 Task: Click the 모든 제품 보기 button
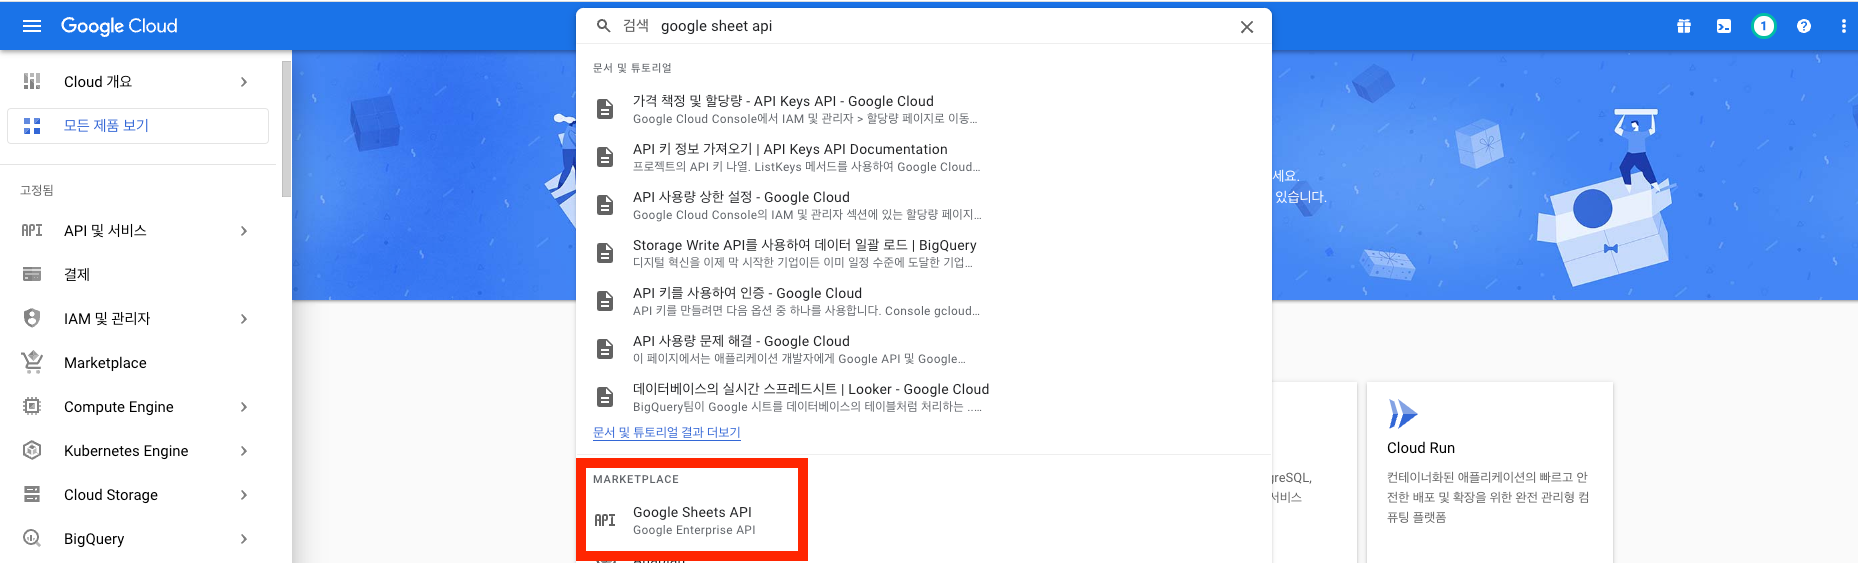tap(138, 126)
